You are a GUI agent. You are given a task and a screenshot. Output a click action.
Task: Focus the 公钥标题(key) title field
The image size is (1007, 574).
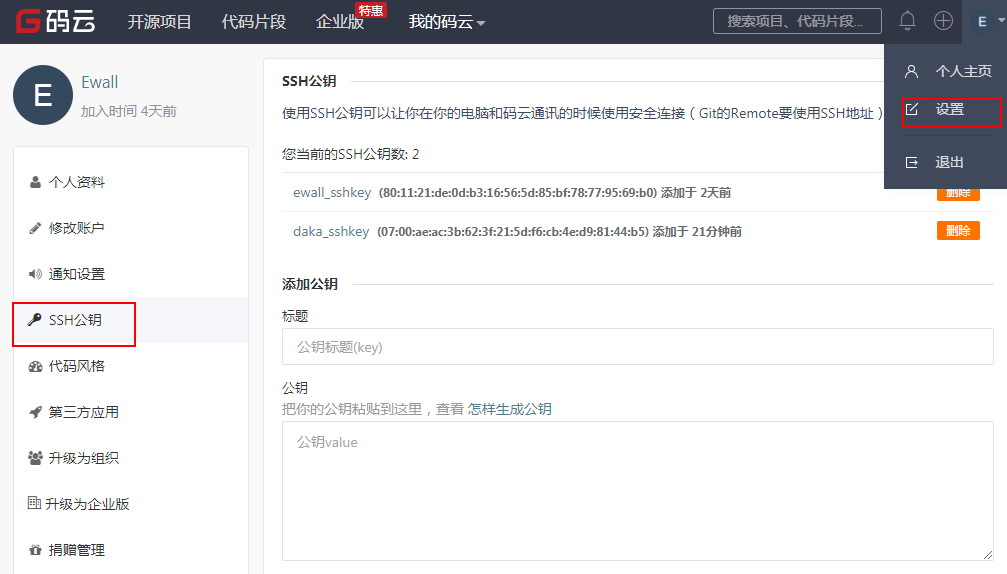pyautogui.click(x=638, y=347)
